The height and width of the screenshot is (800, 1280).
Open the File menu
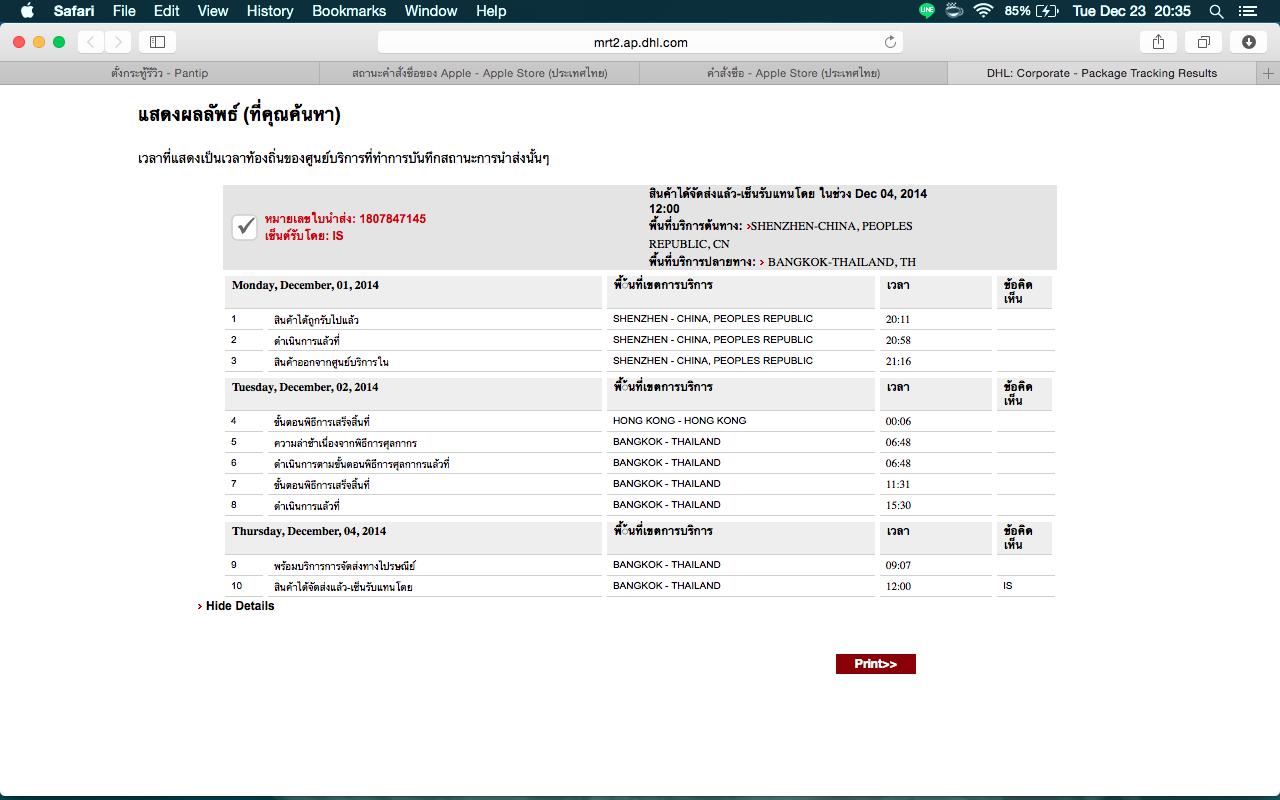coord(124,11)
